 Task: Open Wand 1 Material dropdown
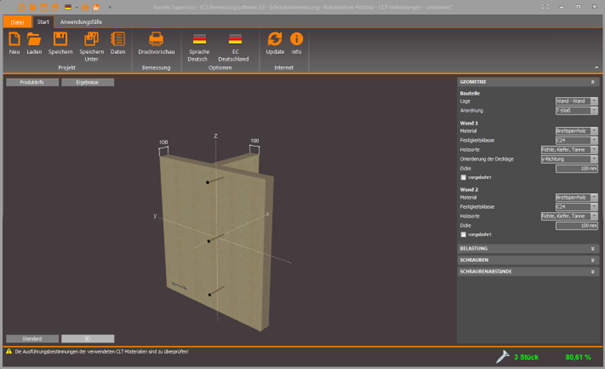tap(576, 131)
